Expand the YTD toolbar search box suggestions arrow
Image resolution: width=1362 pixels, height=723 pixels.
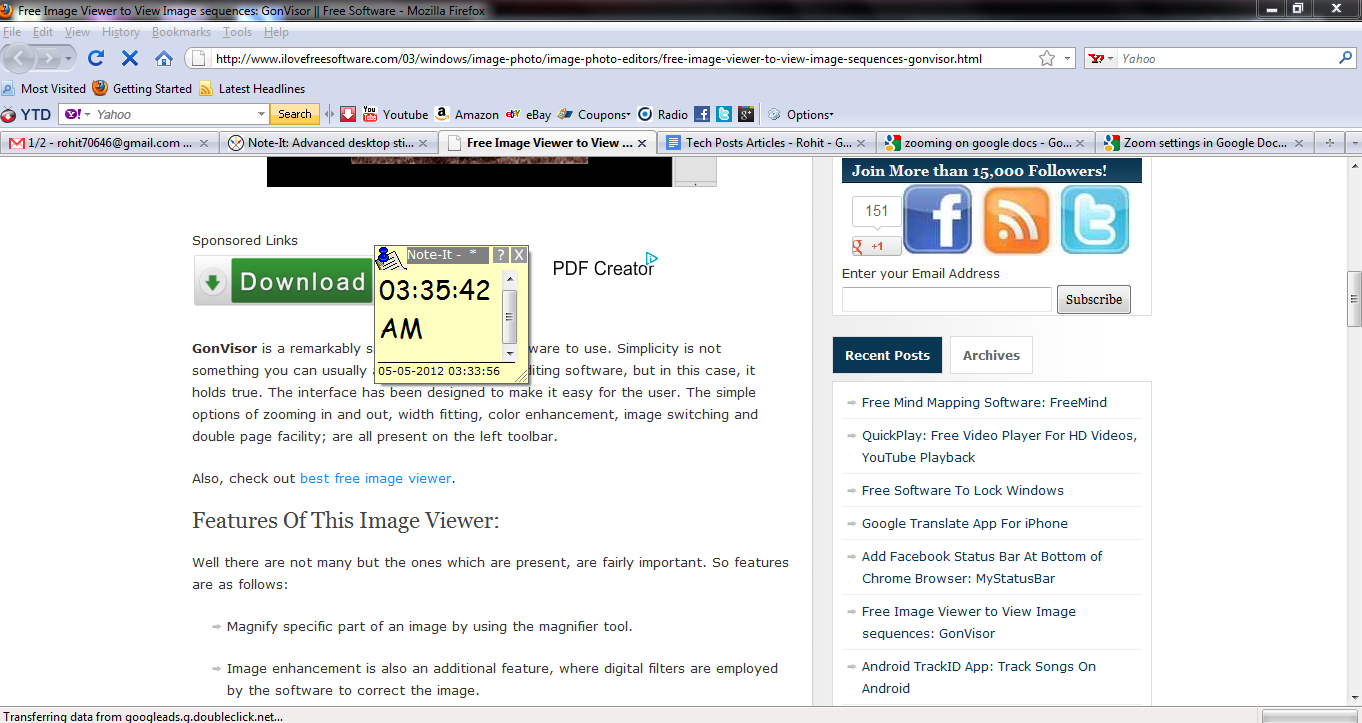point(261,114)
